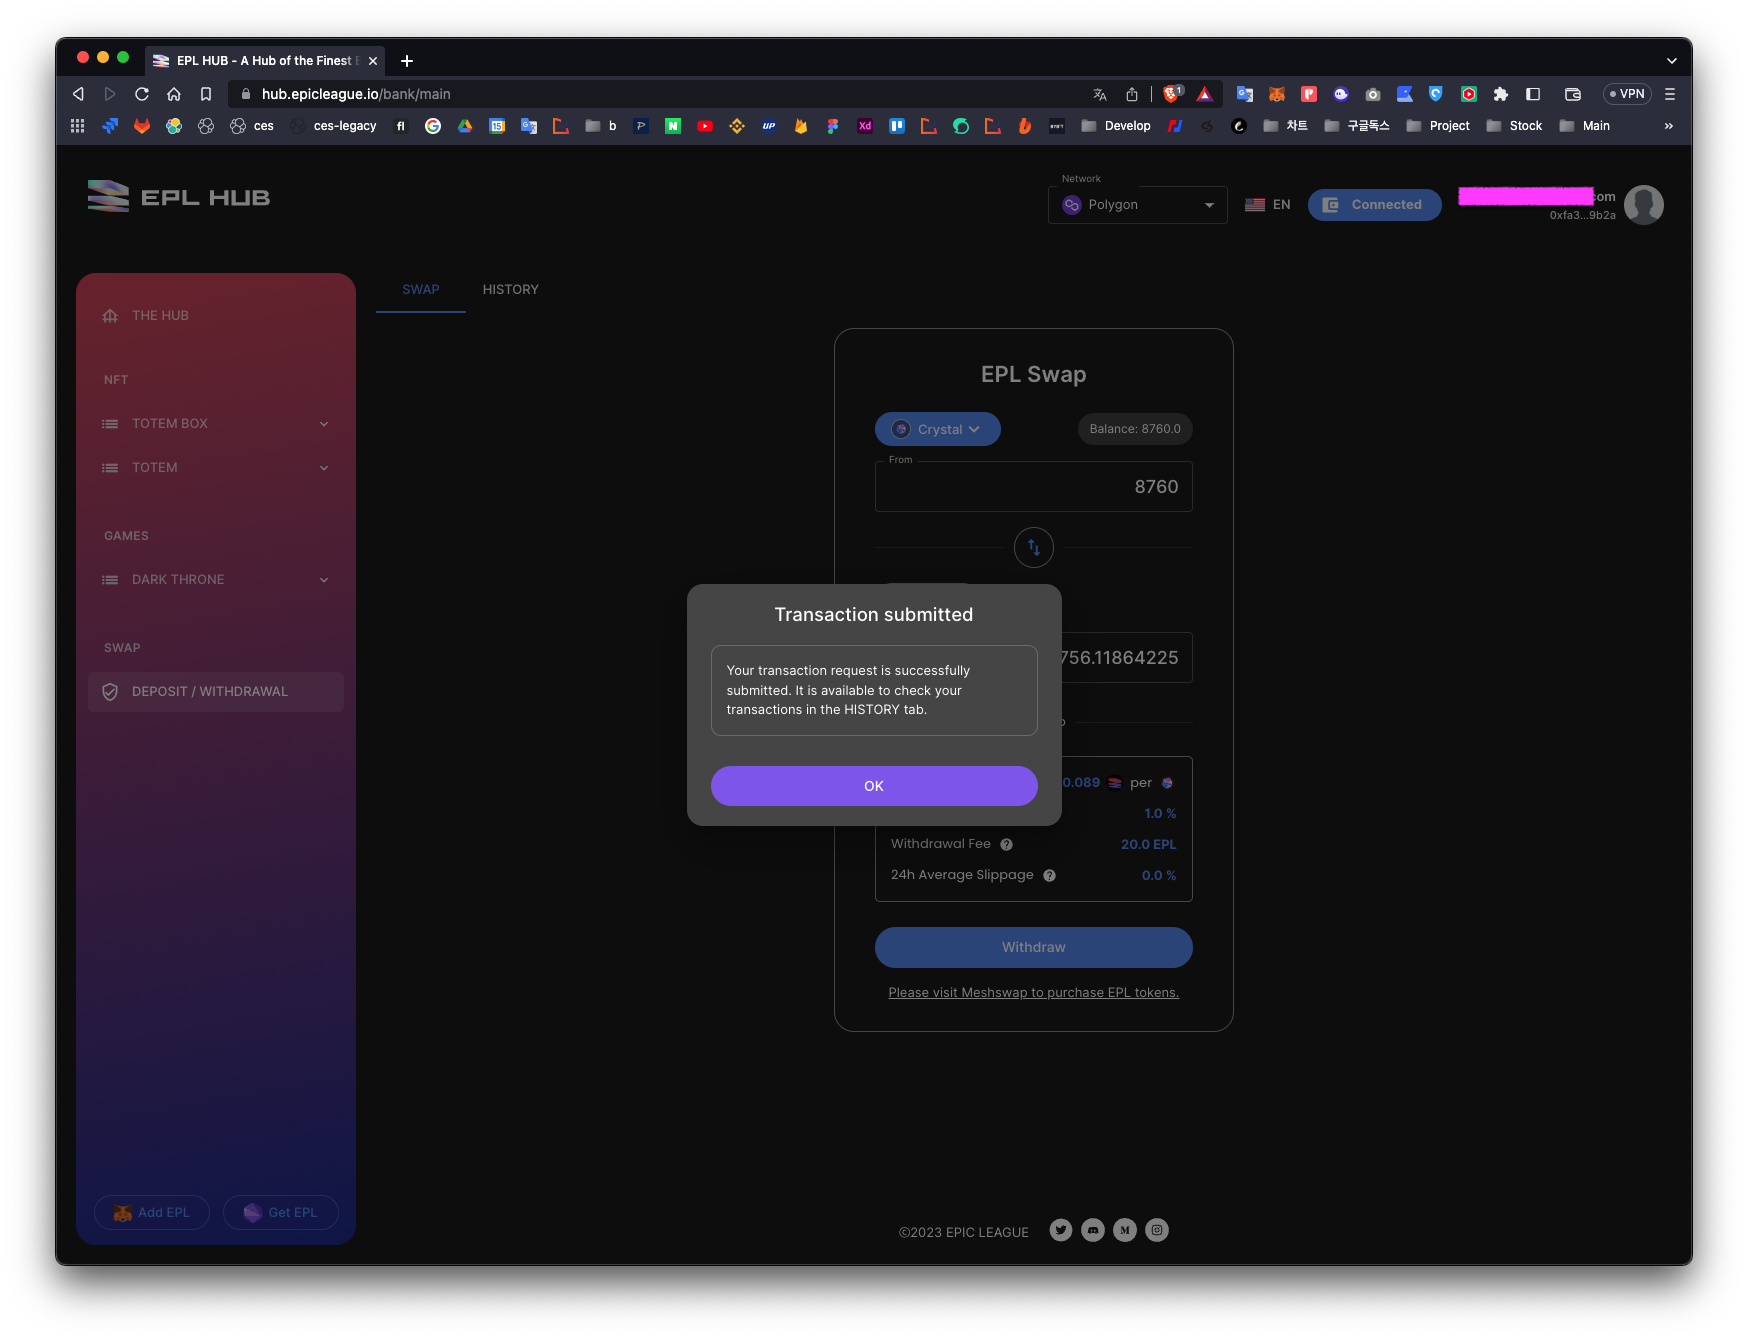Click the share icon in the address bar
This screenshot has height=1339, width=1748.
[x=1132, y=94]
